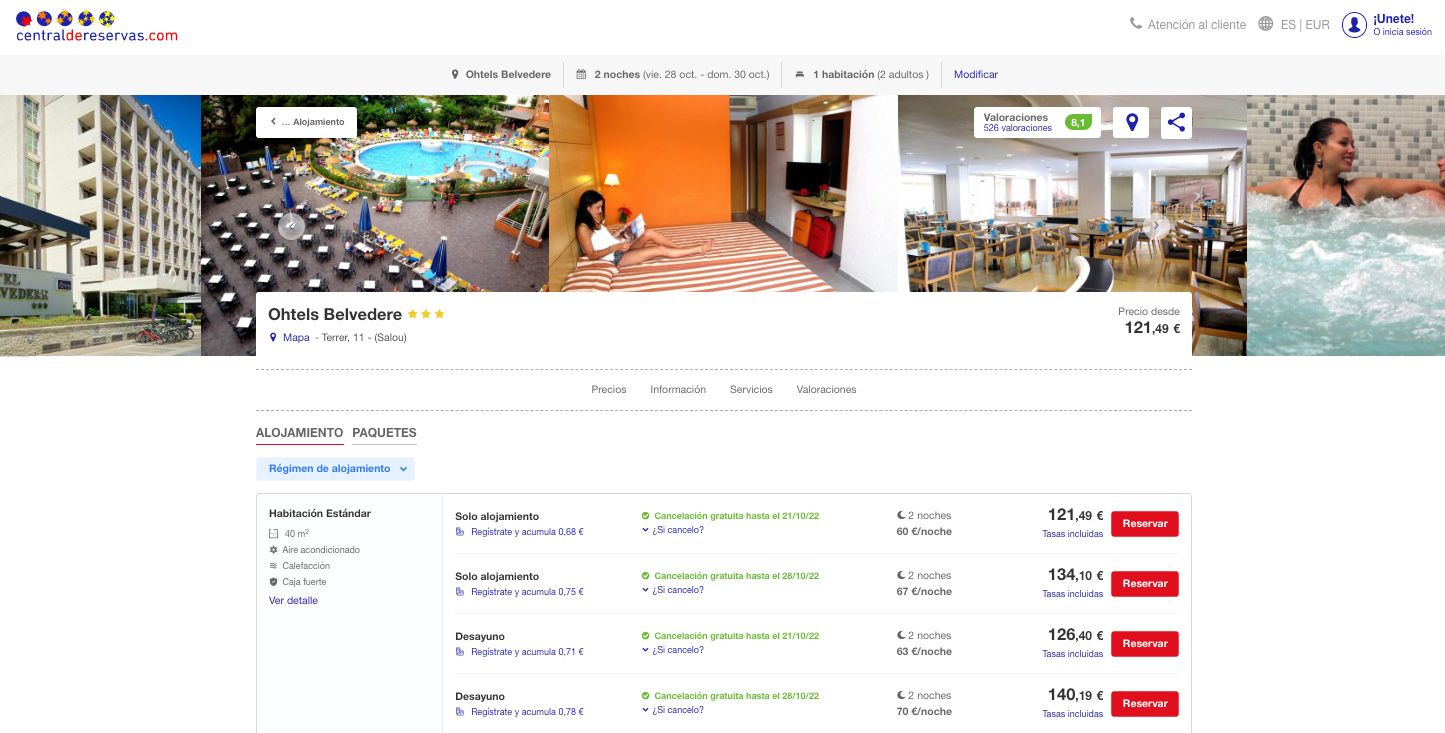Click the Habitación Estándar heading
The image size is (1445, 733).
(x=320, y=513)
